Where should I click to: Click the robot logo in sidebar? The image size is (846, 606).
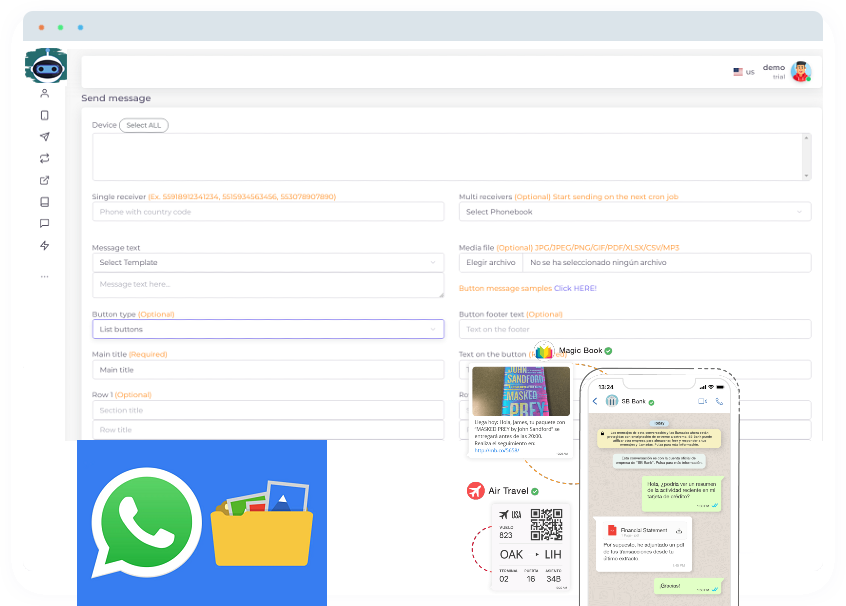(46, 66)
